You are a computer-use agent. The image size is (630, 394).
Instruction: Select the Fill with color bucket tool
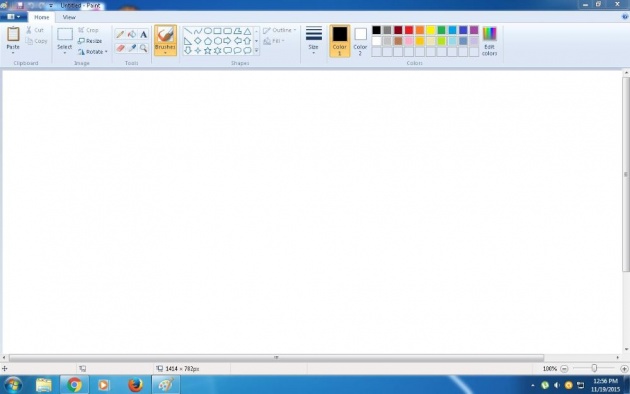(x=132, y=35)
